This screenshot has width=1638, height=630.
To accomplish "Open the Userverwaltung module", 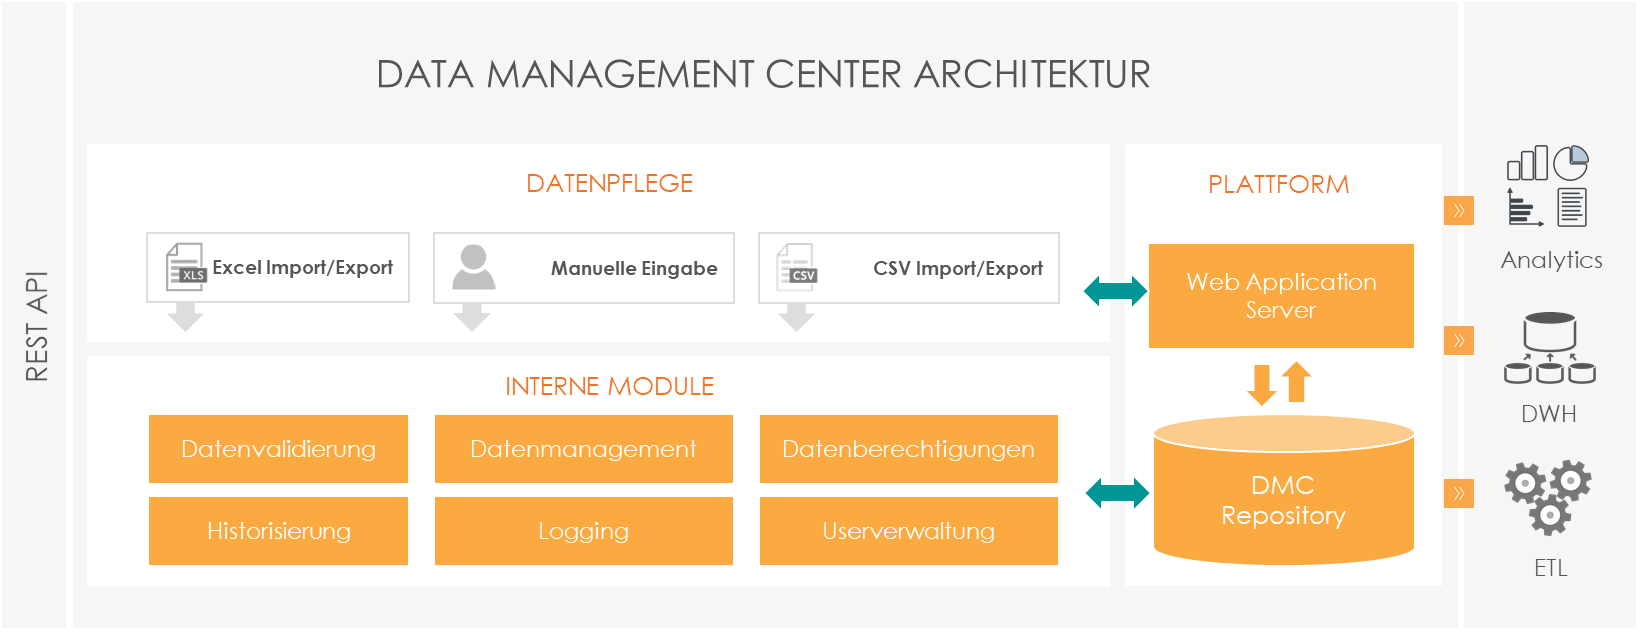I will tap(908, 531).
